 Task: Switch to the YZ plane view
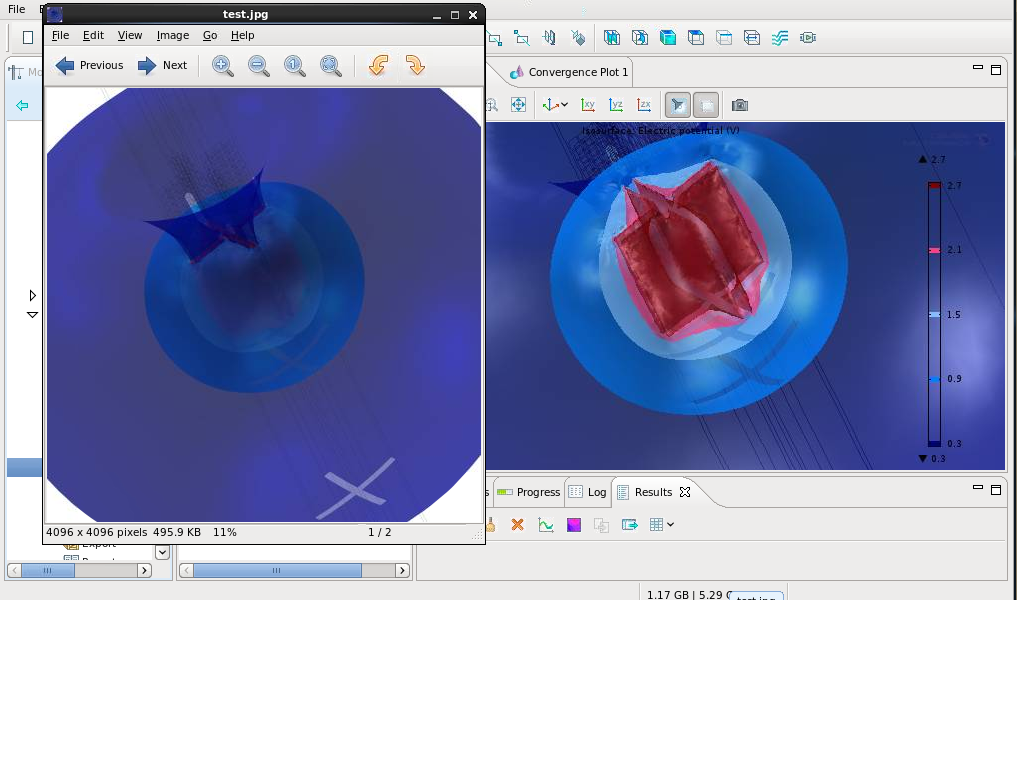(616, 105)
